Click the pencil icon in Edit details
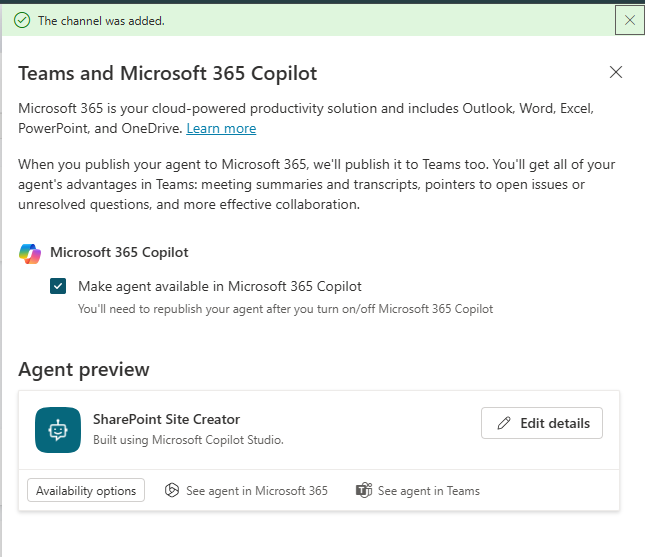Viewport: 645px width, 557px height. [x=504, y=423]
